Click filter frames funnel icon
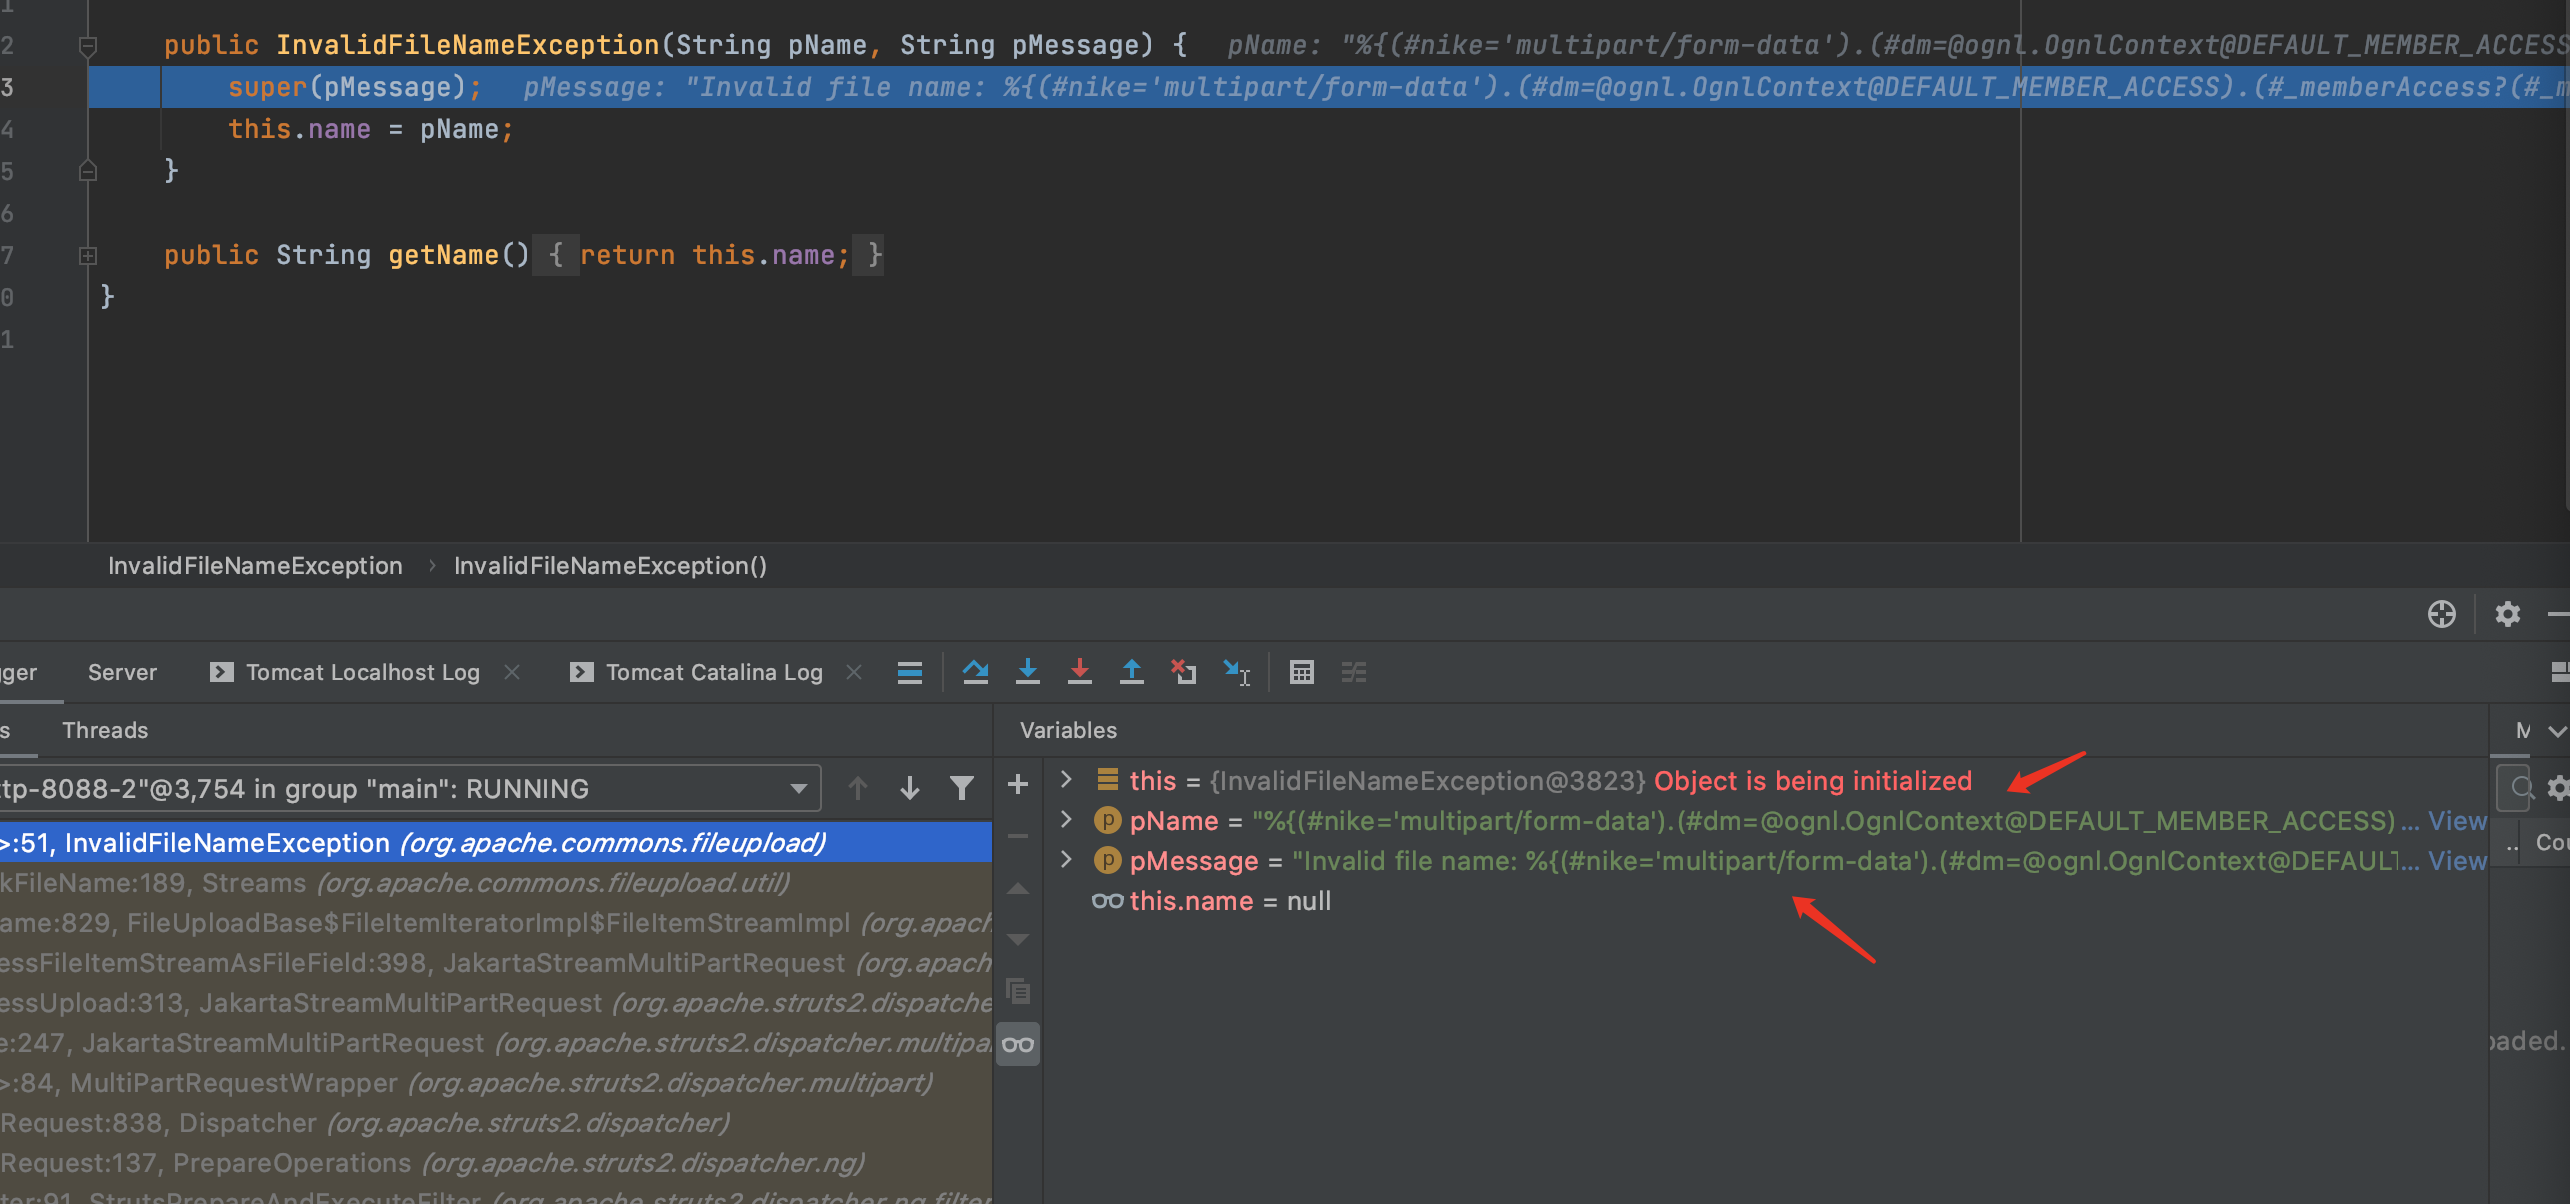The image size is (2570, 1204). coord(961,789)
